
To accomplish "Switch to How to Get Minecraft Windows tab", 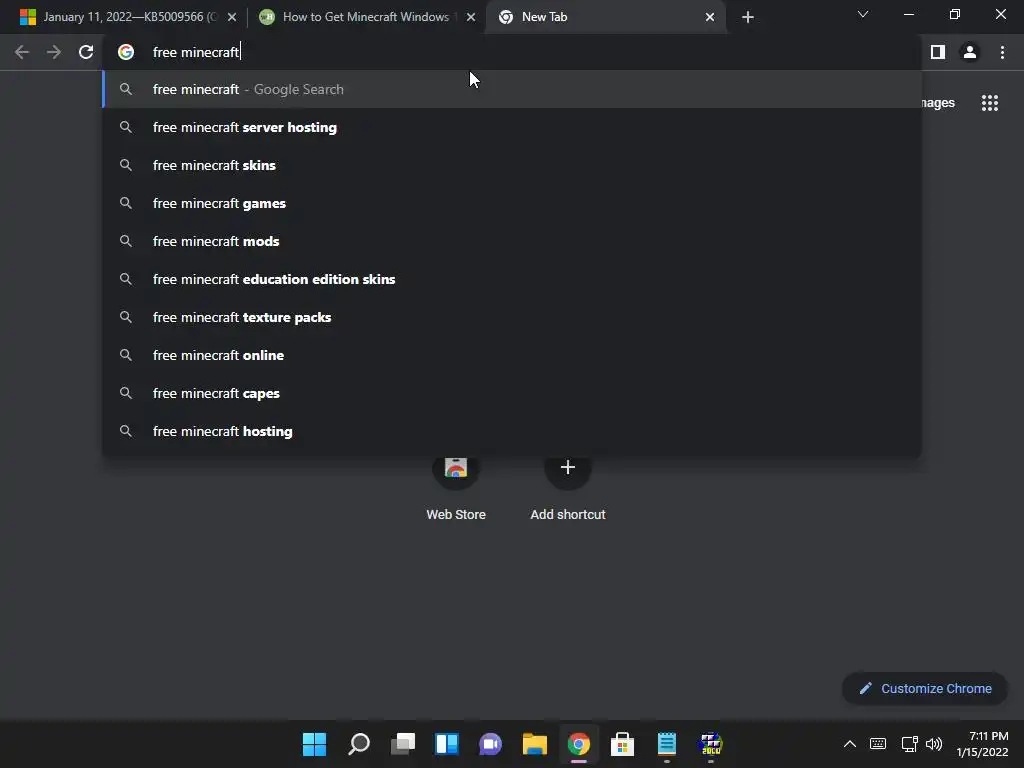I will coord(366,17).
